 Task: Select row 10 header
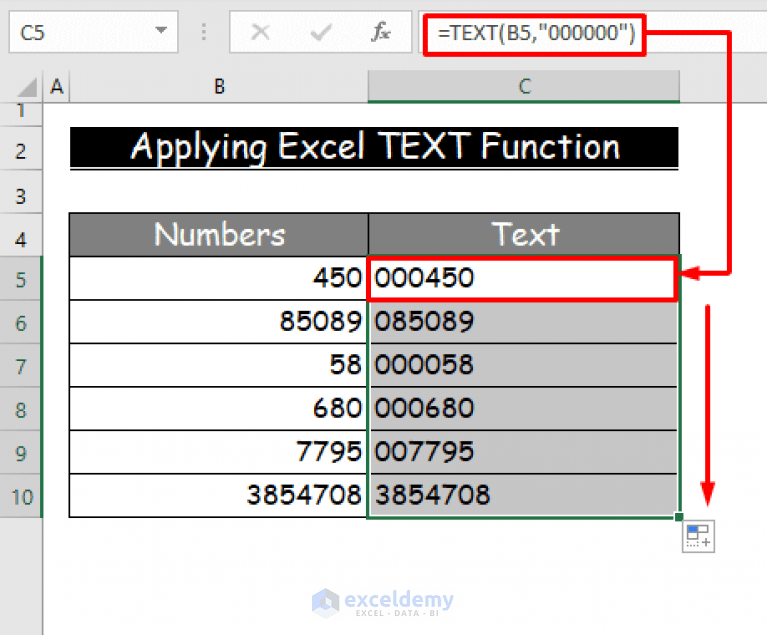(x=21, y=496)
